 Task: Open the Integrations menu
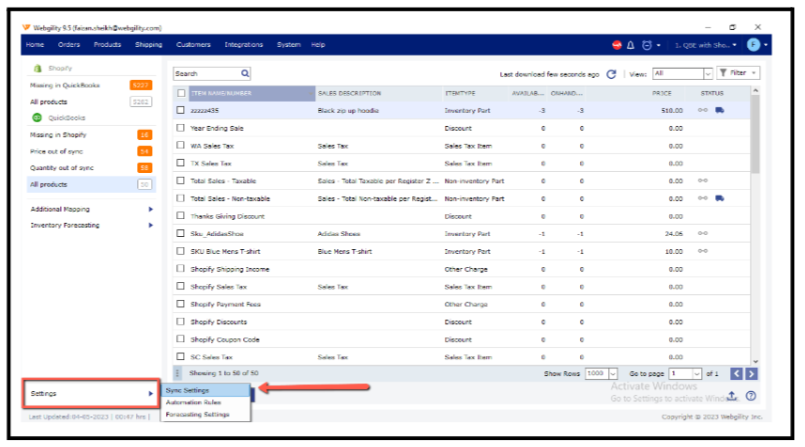coord(243,45)
